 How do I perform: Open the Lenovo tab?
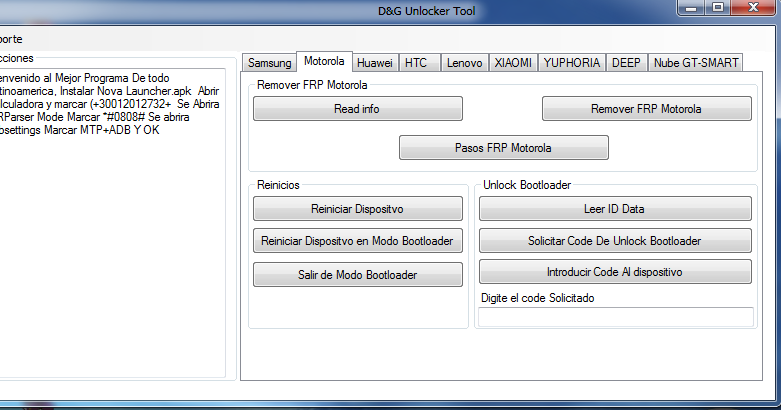[464, 63]
